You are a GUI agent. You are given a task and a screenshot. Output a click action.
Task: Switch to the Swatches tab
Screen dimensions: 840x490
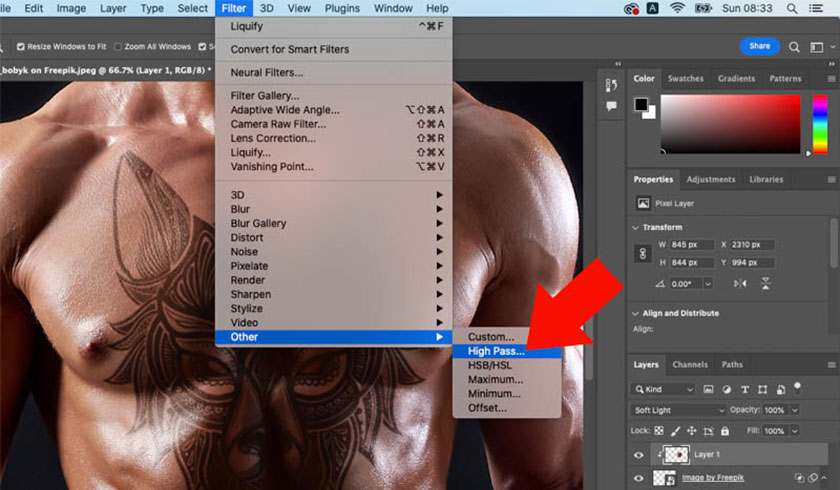point(685,78)
